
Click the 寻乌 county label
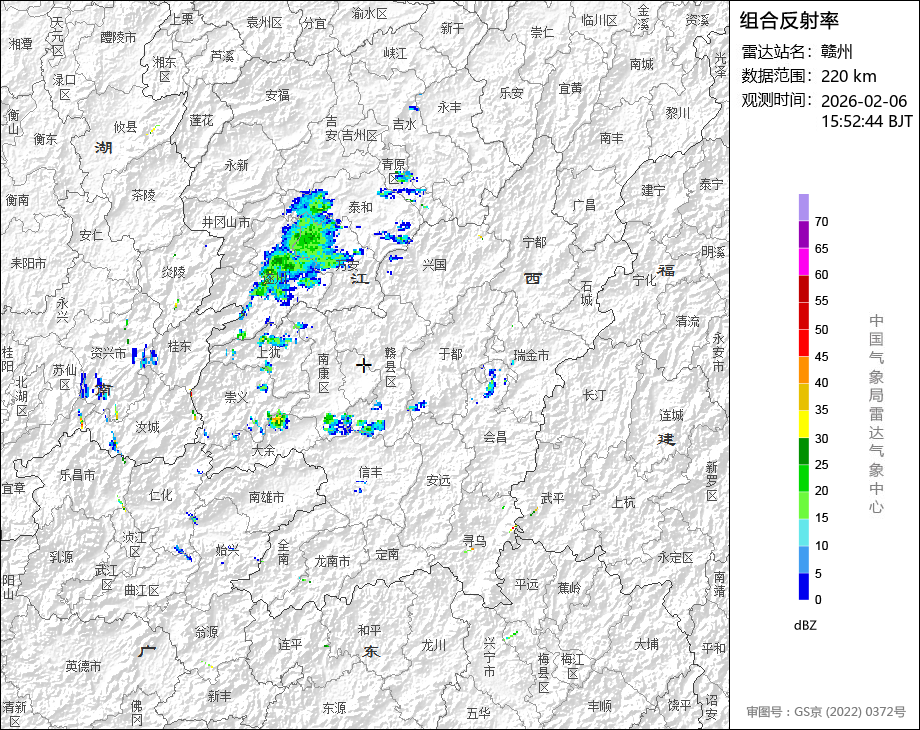click(x=475, y=540)
